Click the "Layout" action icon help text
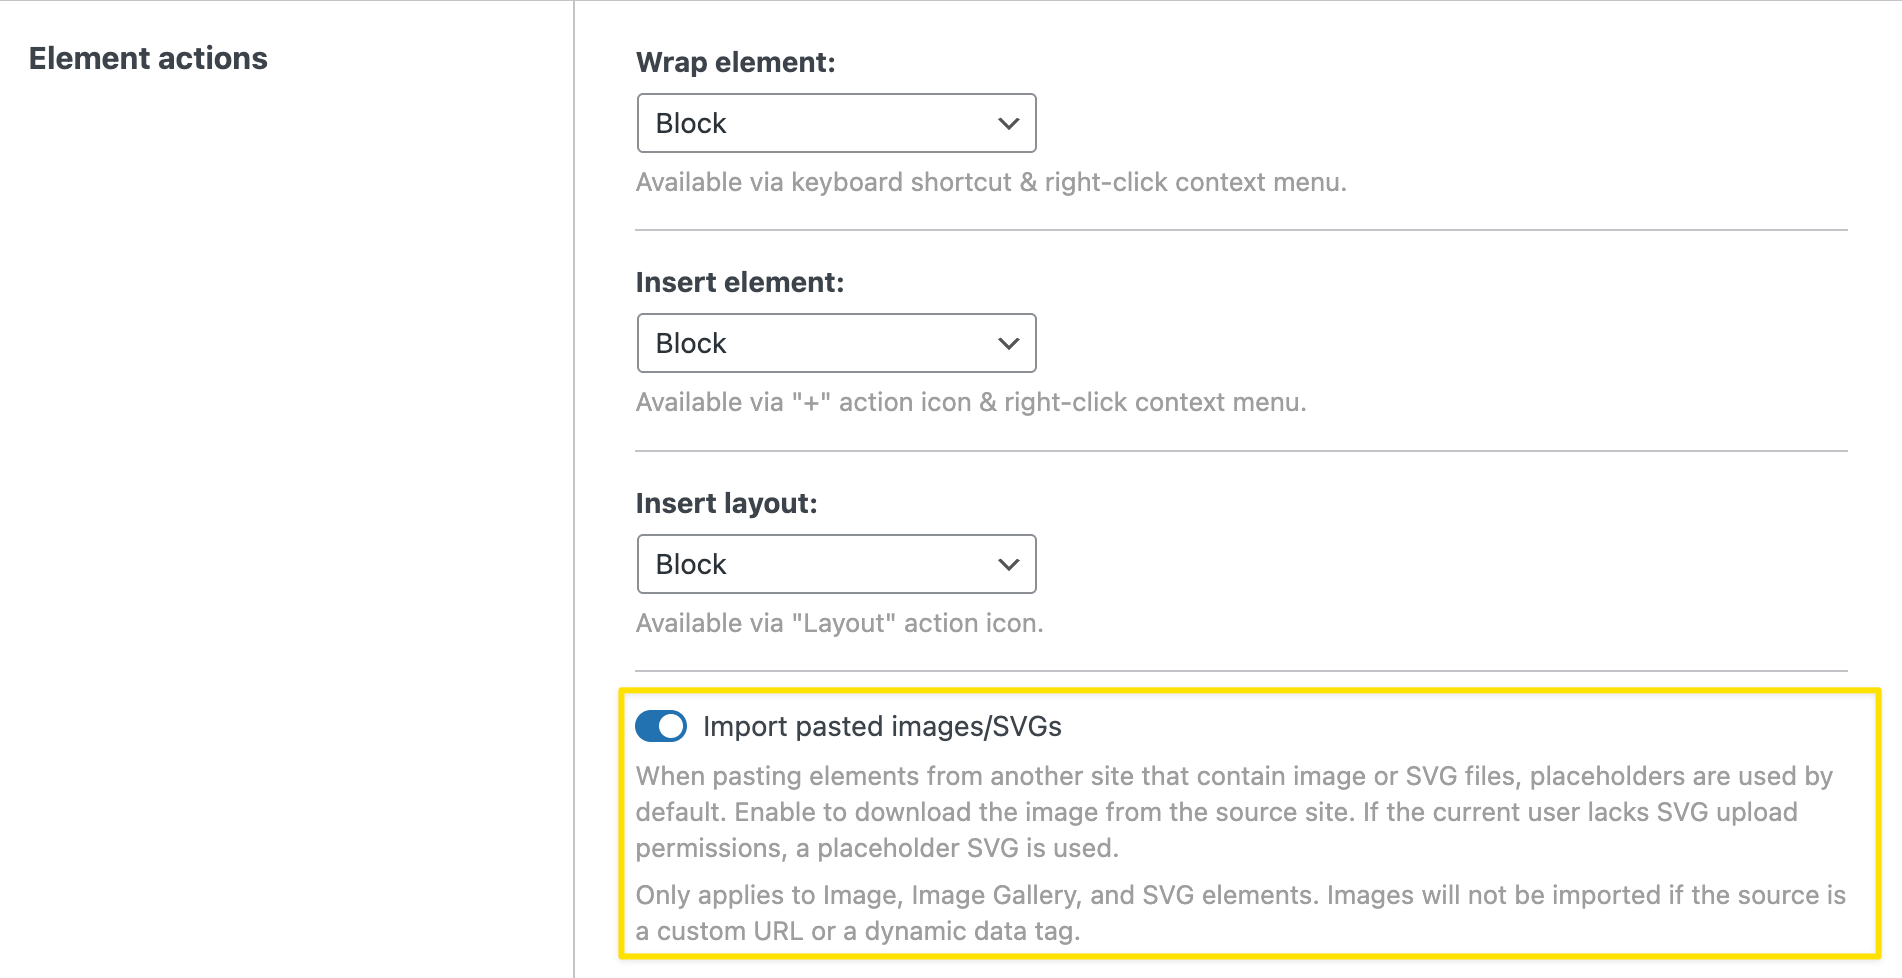 click(839, 623)
